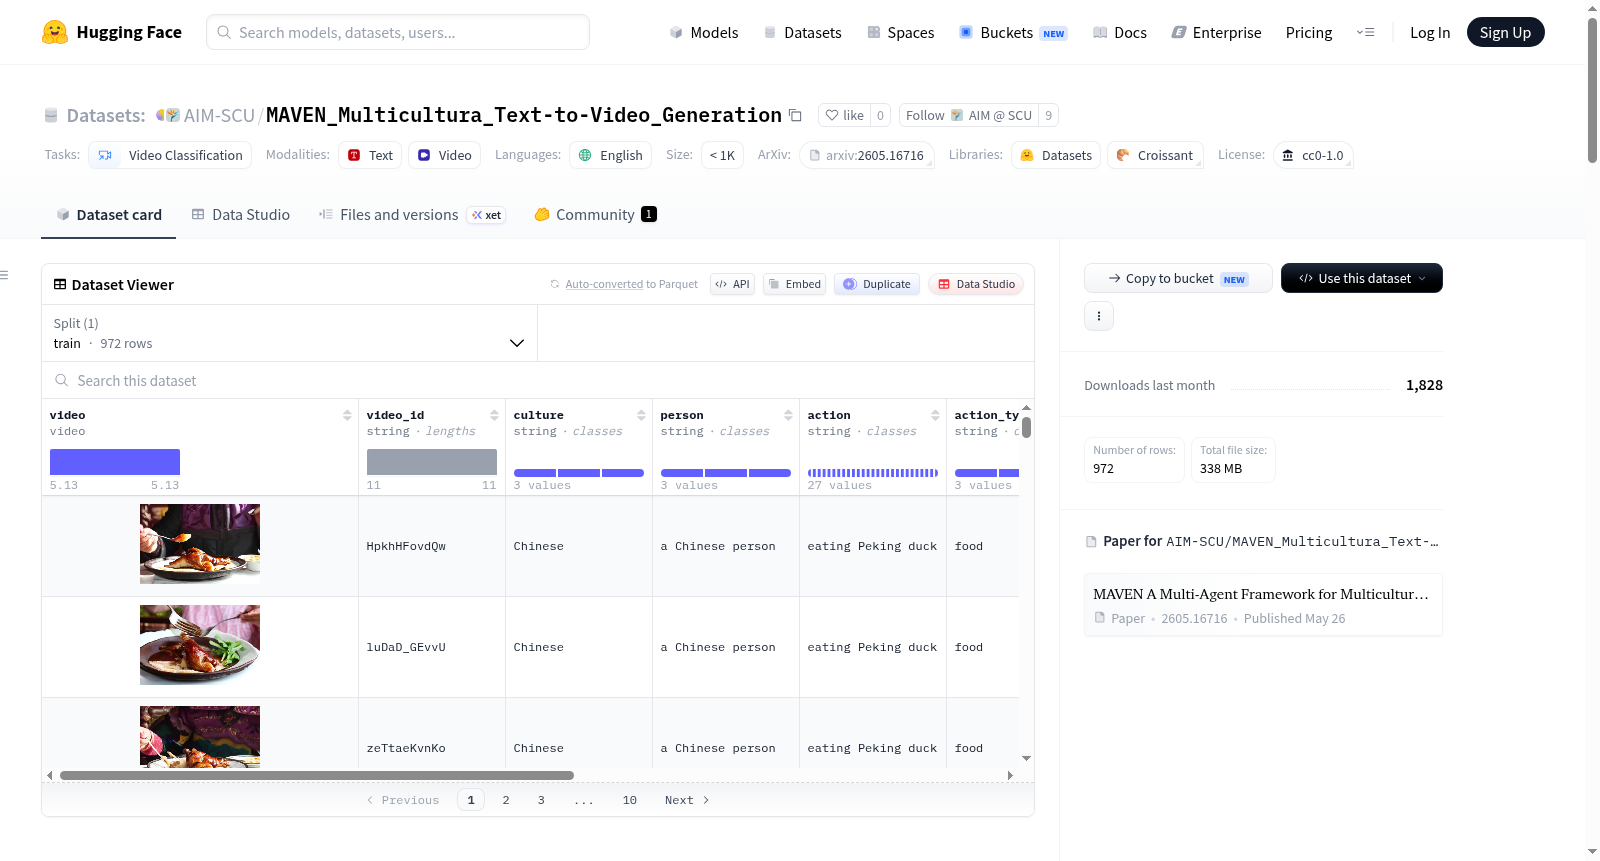Follow AIM @ SCU organization

969,115
